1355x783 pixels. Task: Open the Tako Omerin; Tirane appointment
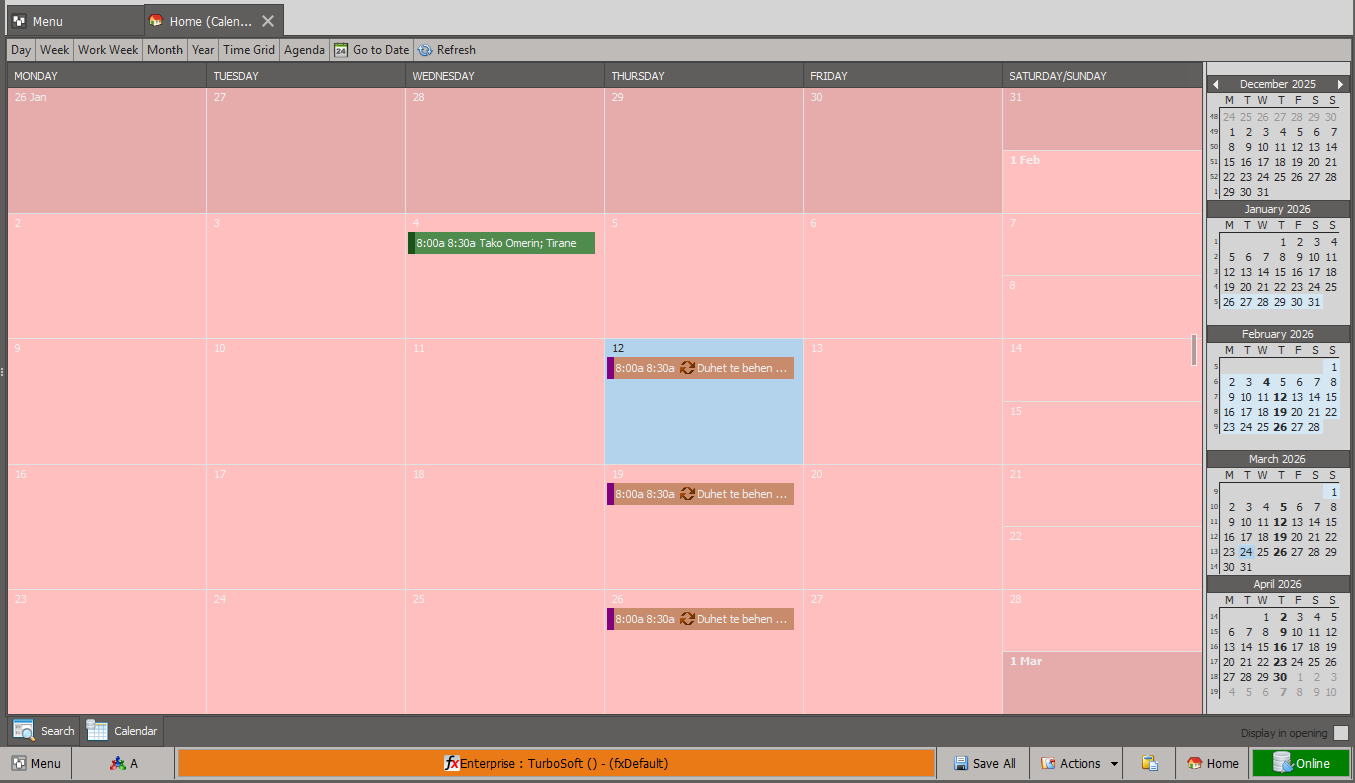point(502,243)
